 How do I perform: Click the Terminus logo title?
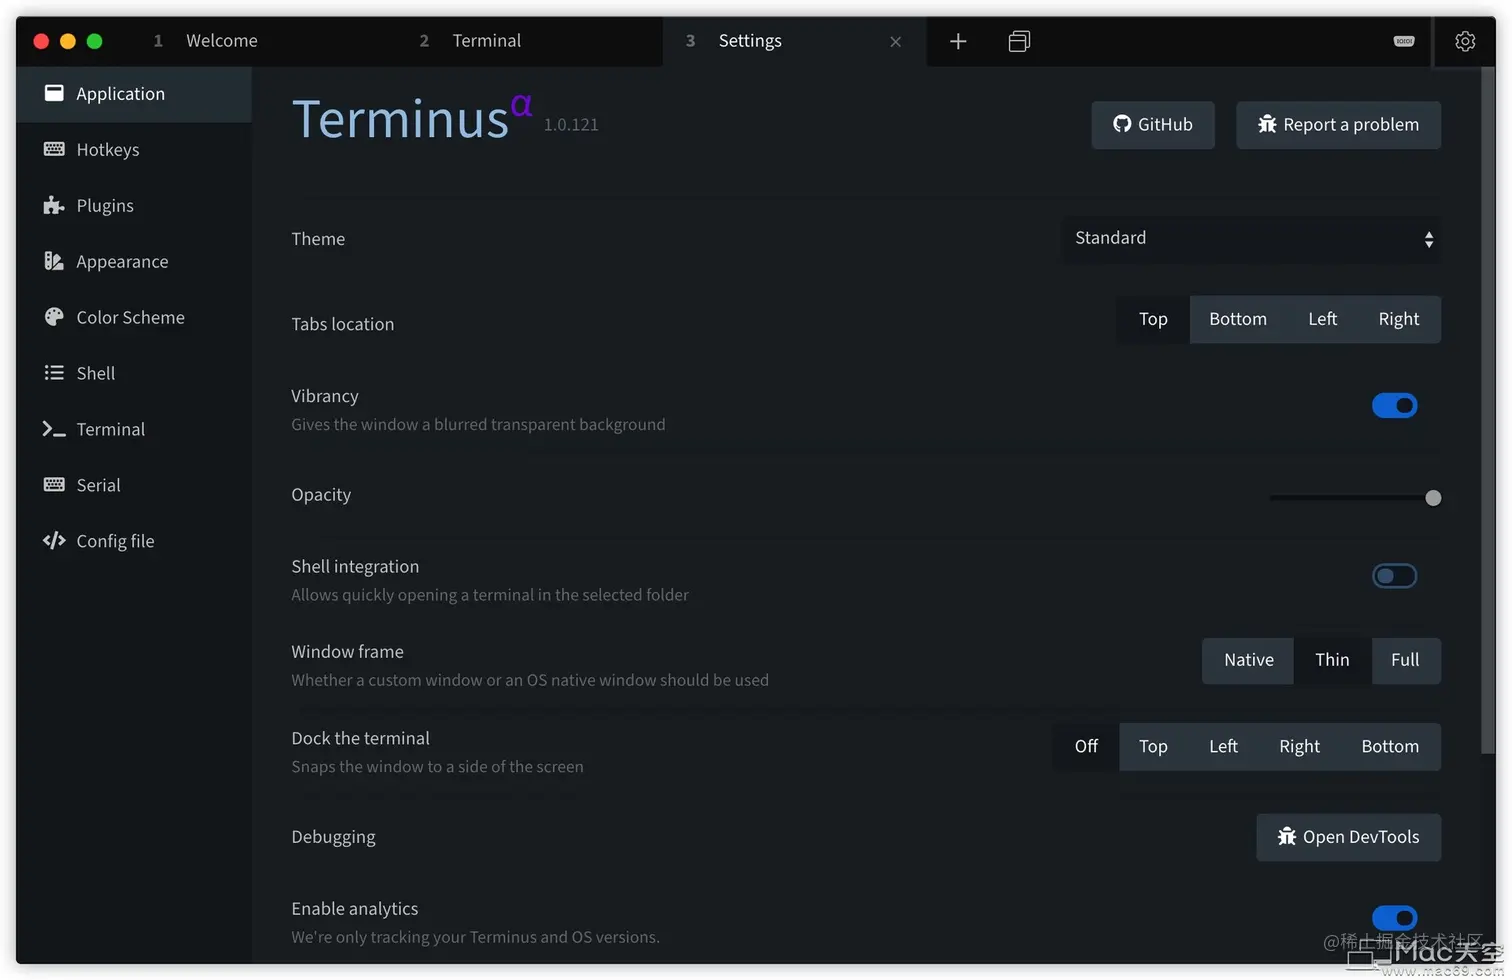pos(411,118)
